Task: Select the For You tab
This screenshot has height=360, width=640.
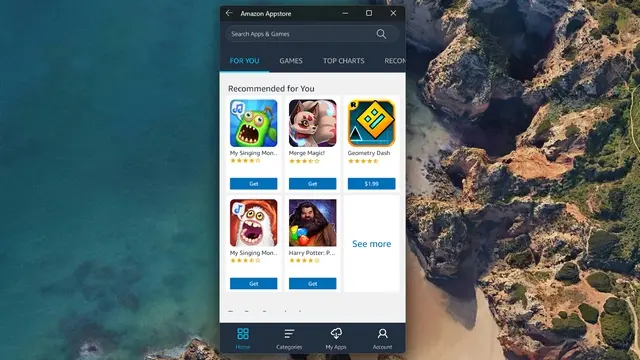Action: 244,61
